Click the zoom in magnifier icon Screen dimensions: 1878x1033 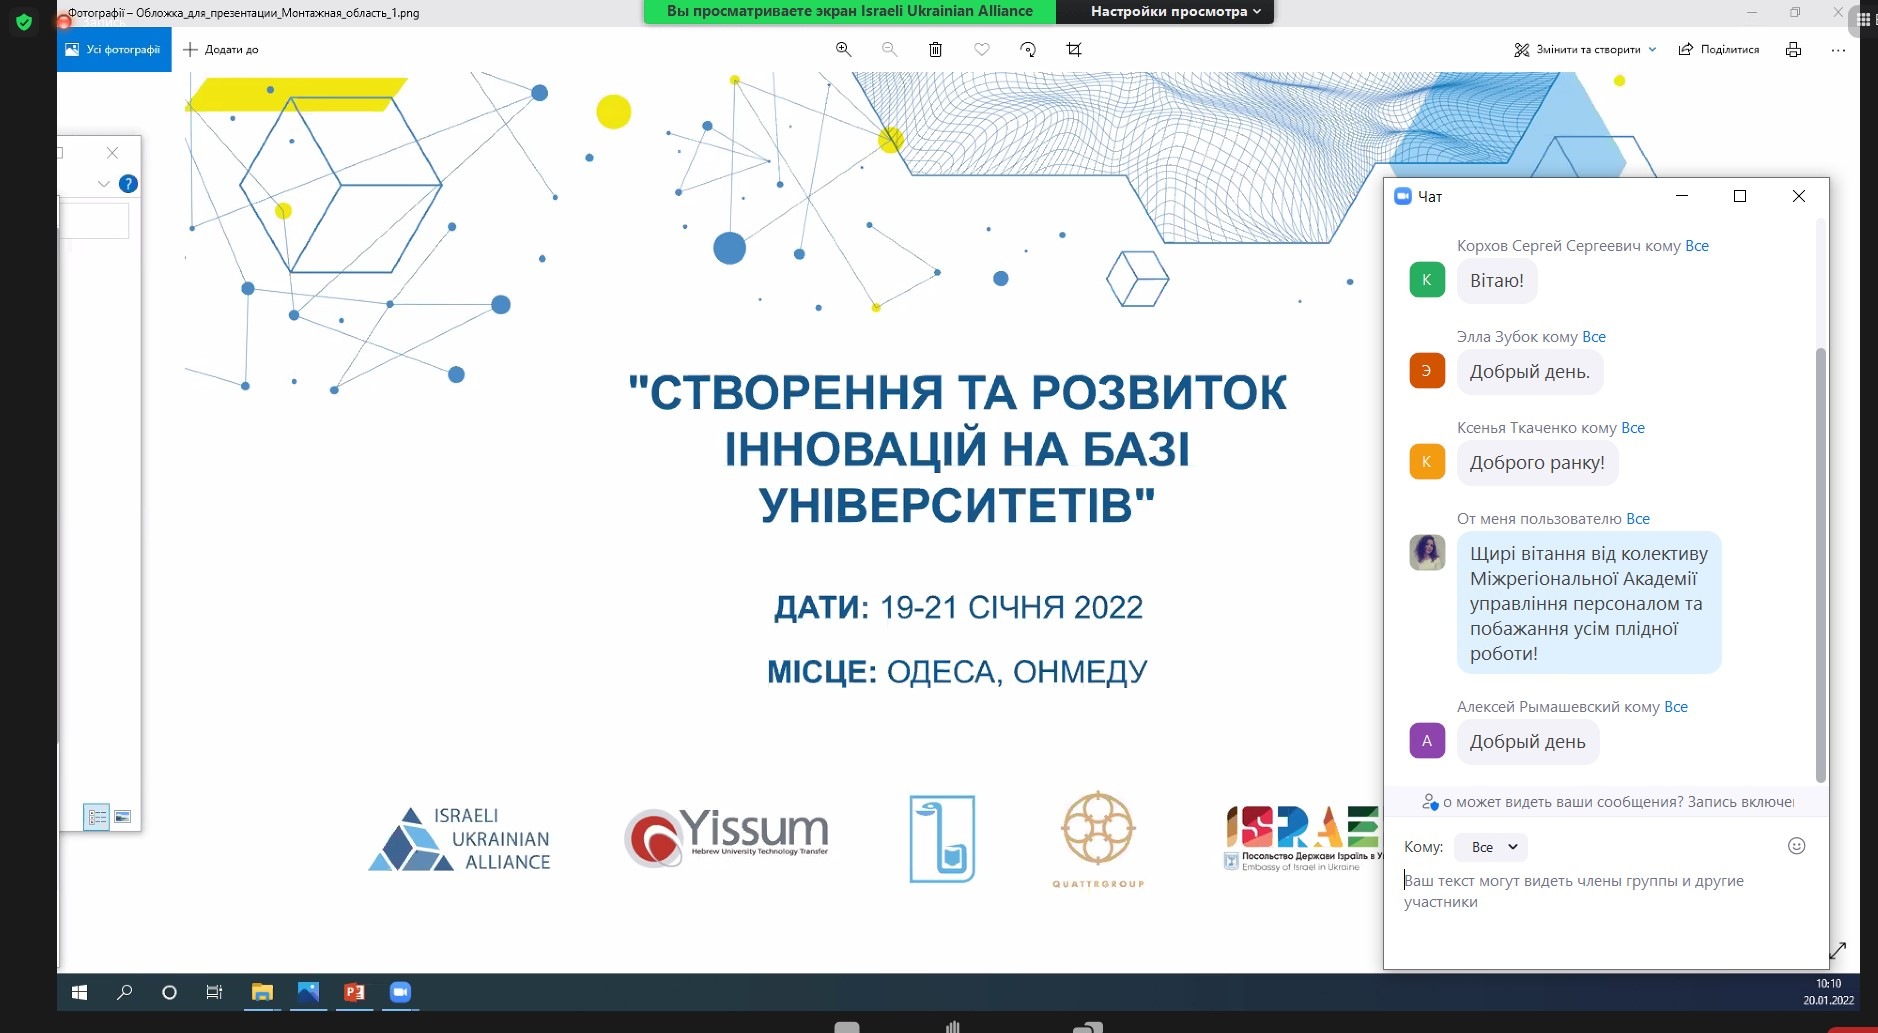[843, 49]
